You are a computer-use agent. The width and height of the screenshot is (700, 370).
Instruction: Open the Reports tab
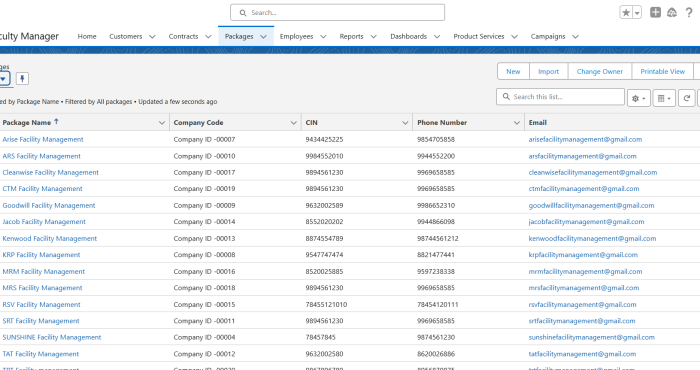pyautogui.click(x=351, y=37)
